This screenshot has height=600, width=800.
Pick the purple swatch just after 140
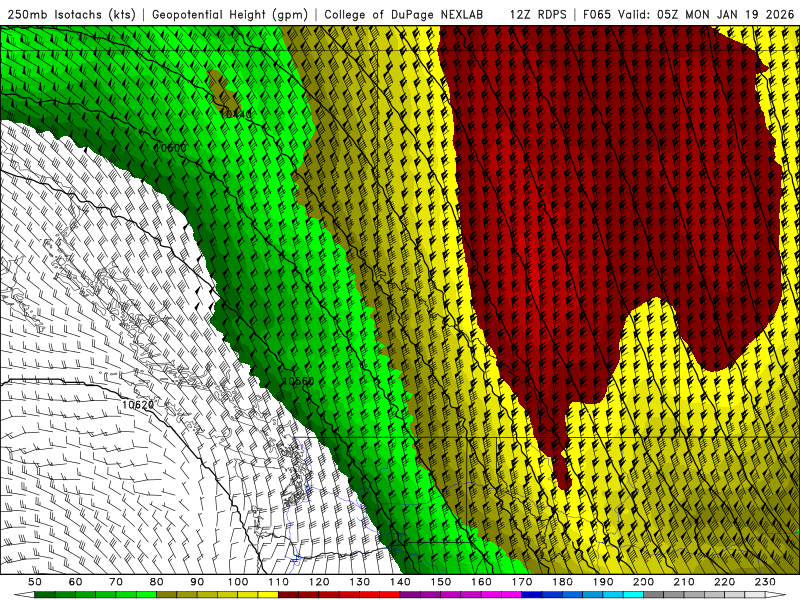411,595
